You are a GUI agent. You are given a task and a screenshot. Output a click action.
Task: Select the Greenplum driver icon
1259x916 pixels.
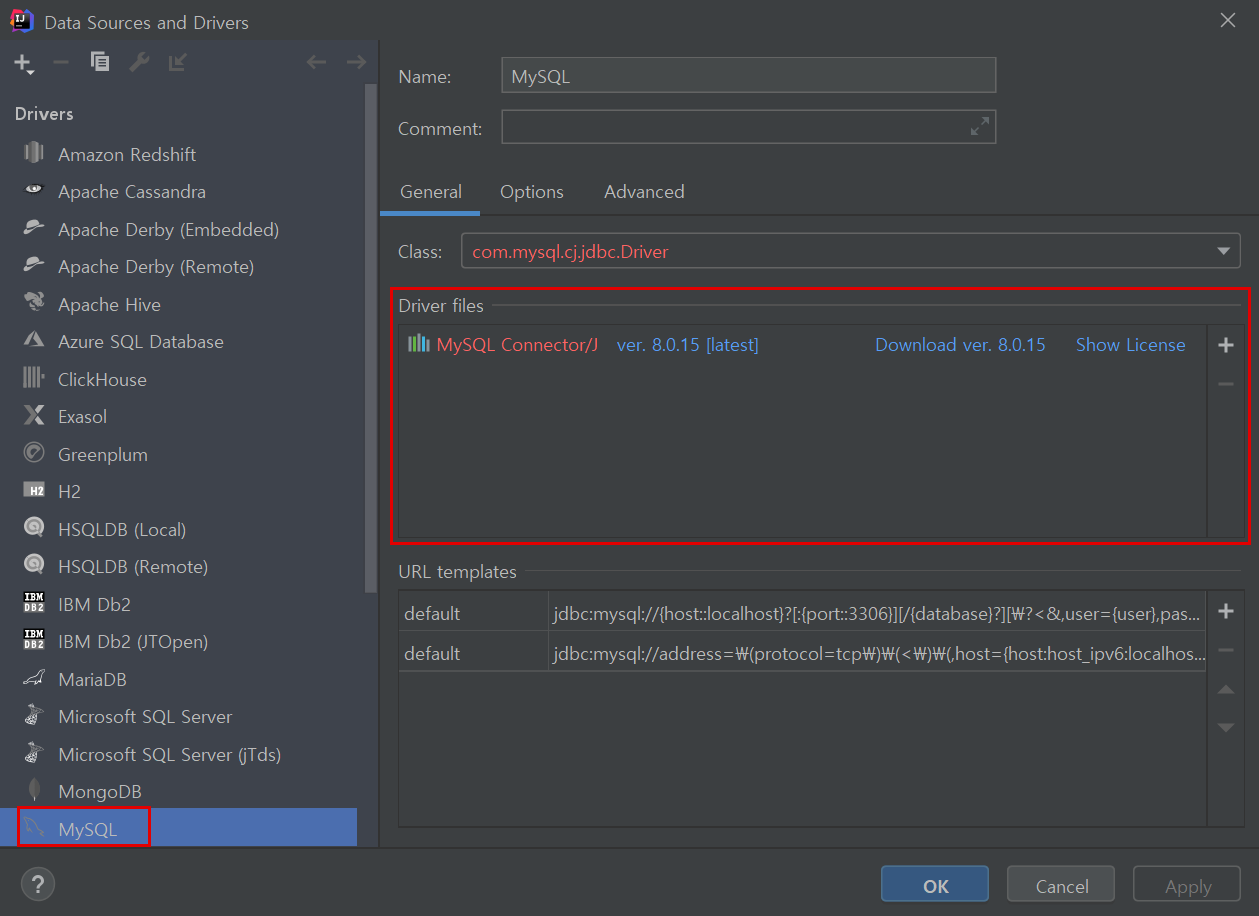tap(34, 453)
